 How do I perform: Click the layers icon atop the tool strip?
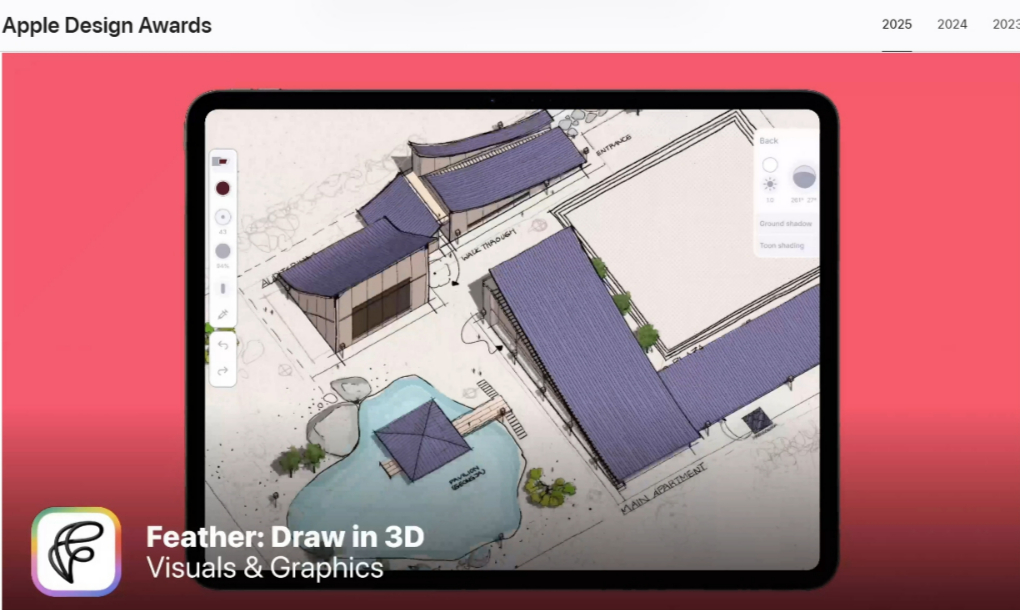pyautogui.click(x=221, y=161)
